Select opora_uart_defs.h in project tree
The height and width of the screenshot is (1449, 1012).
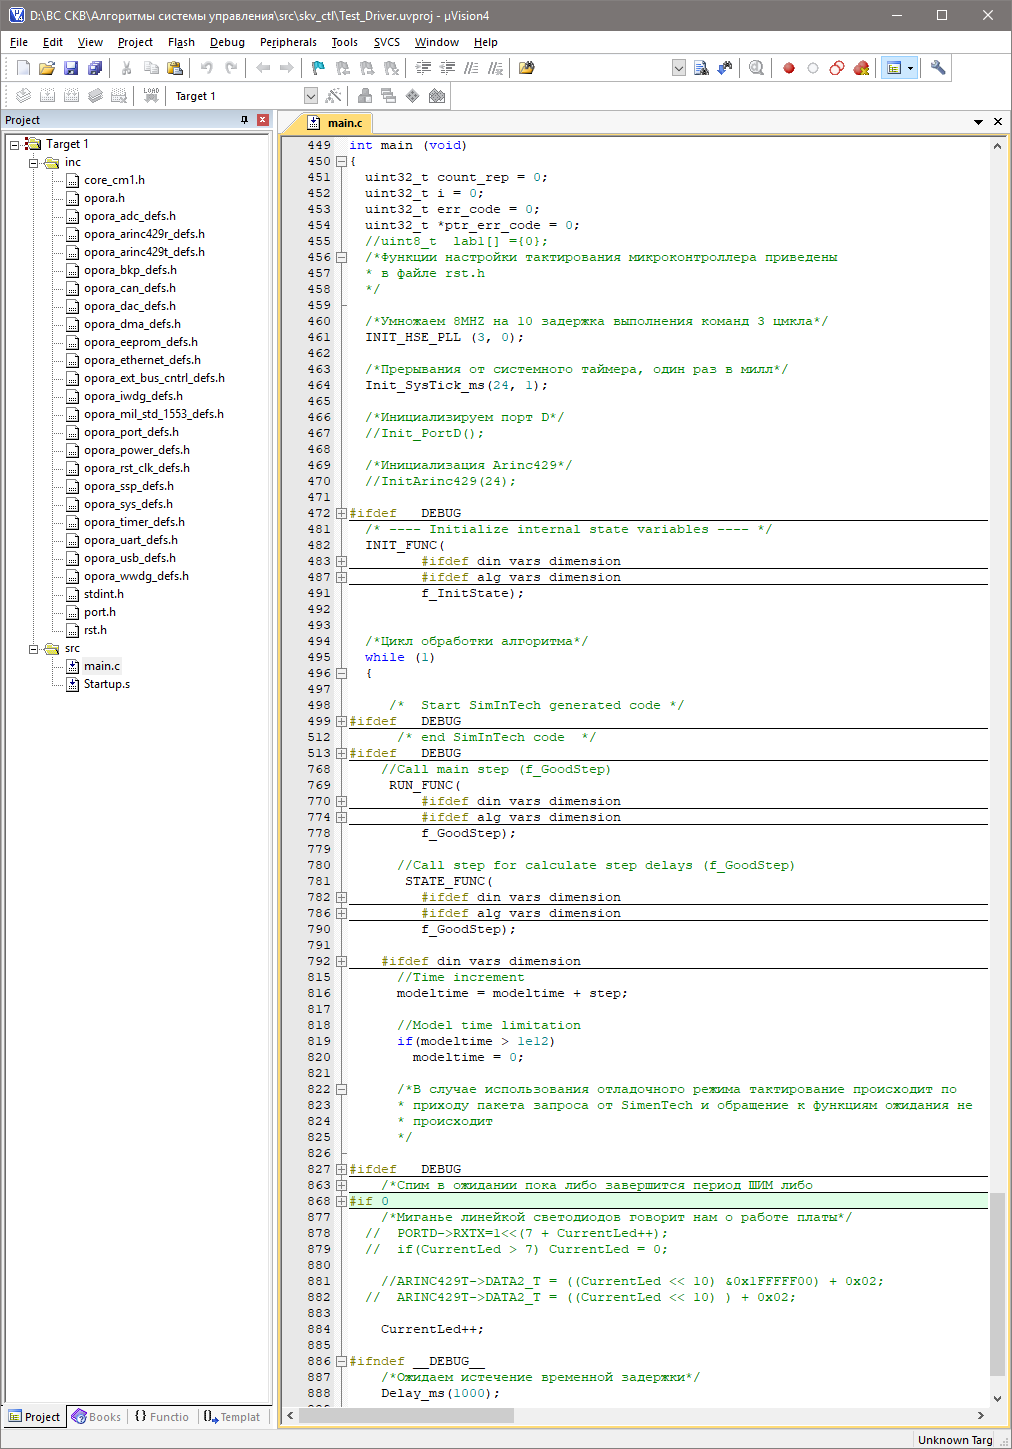coord(130,540)
